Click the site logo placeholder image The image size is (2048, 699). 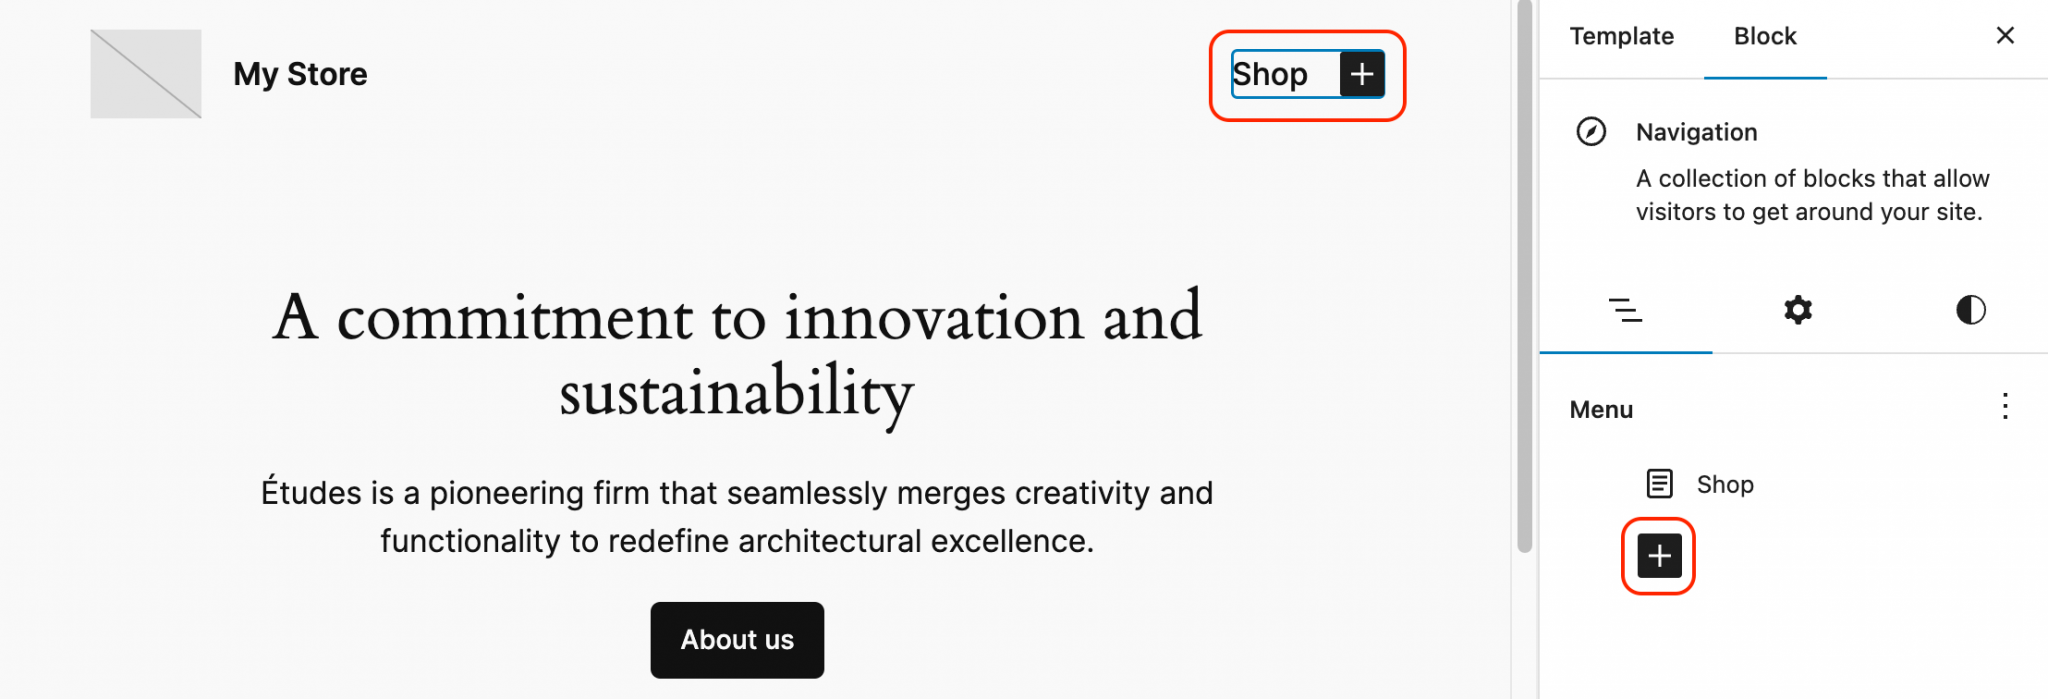(x=145, y=74)
